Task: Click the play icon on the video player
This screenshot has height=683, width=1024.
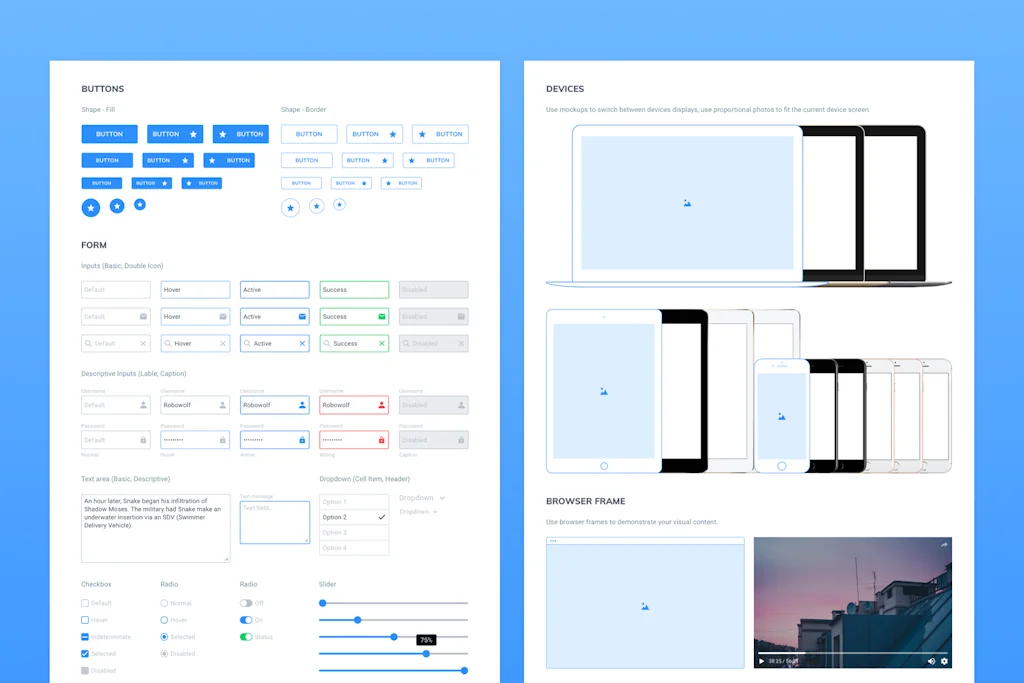Action: pyautogui.click(x=761, y=660)
